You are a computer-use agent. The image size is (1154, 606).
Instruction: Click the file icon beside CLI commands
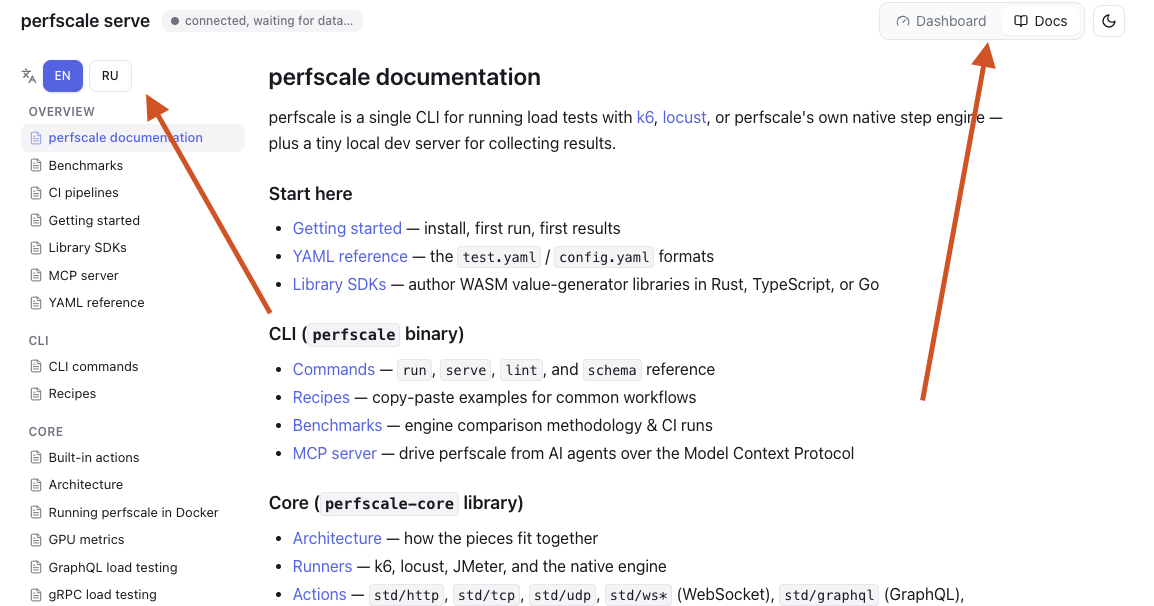(x=35, y=367)
